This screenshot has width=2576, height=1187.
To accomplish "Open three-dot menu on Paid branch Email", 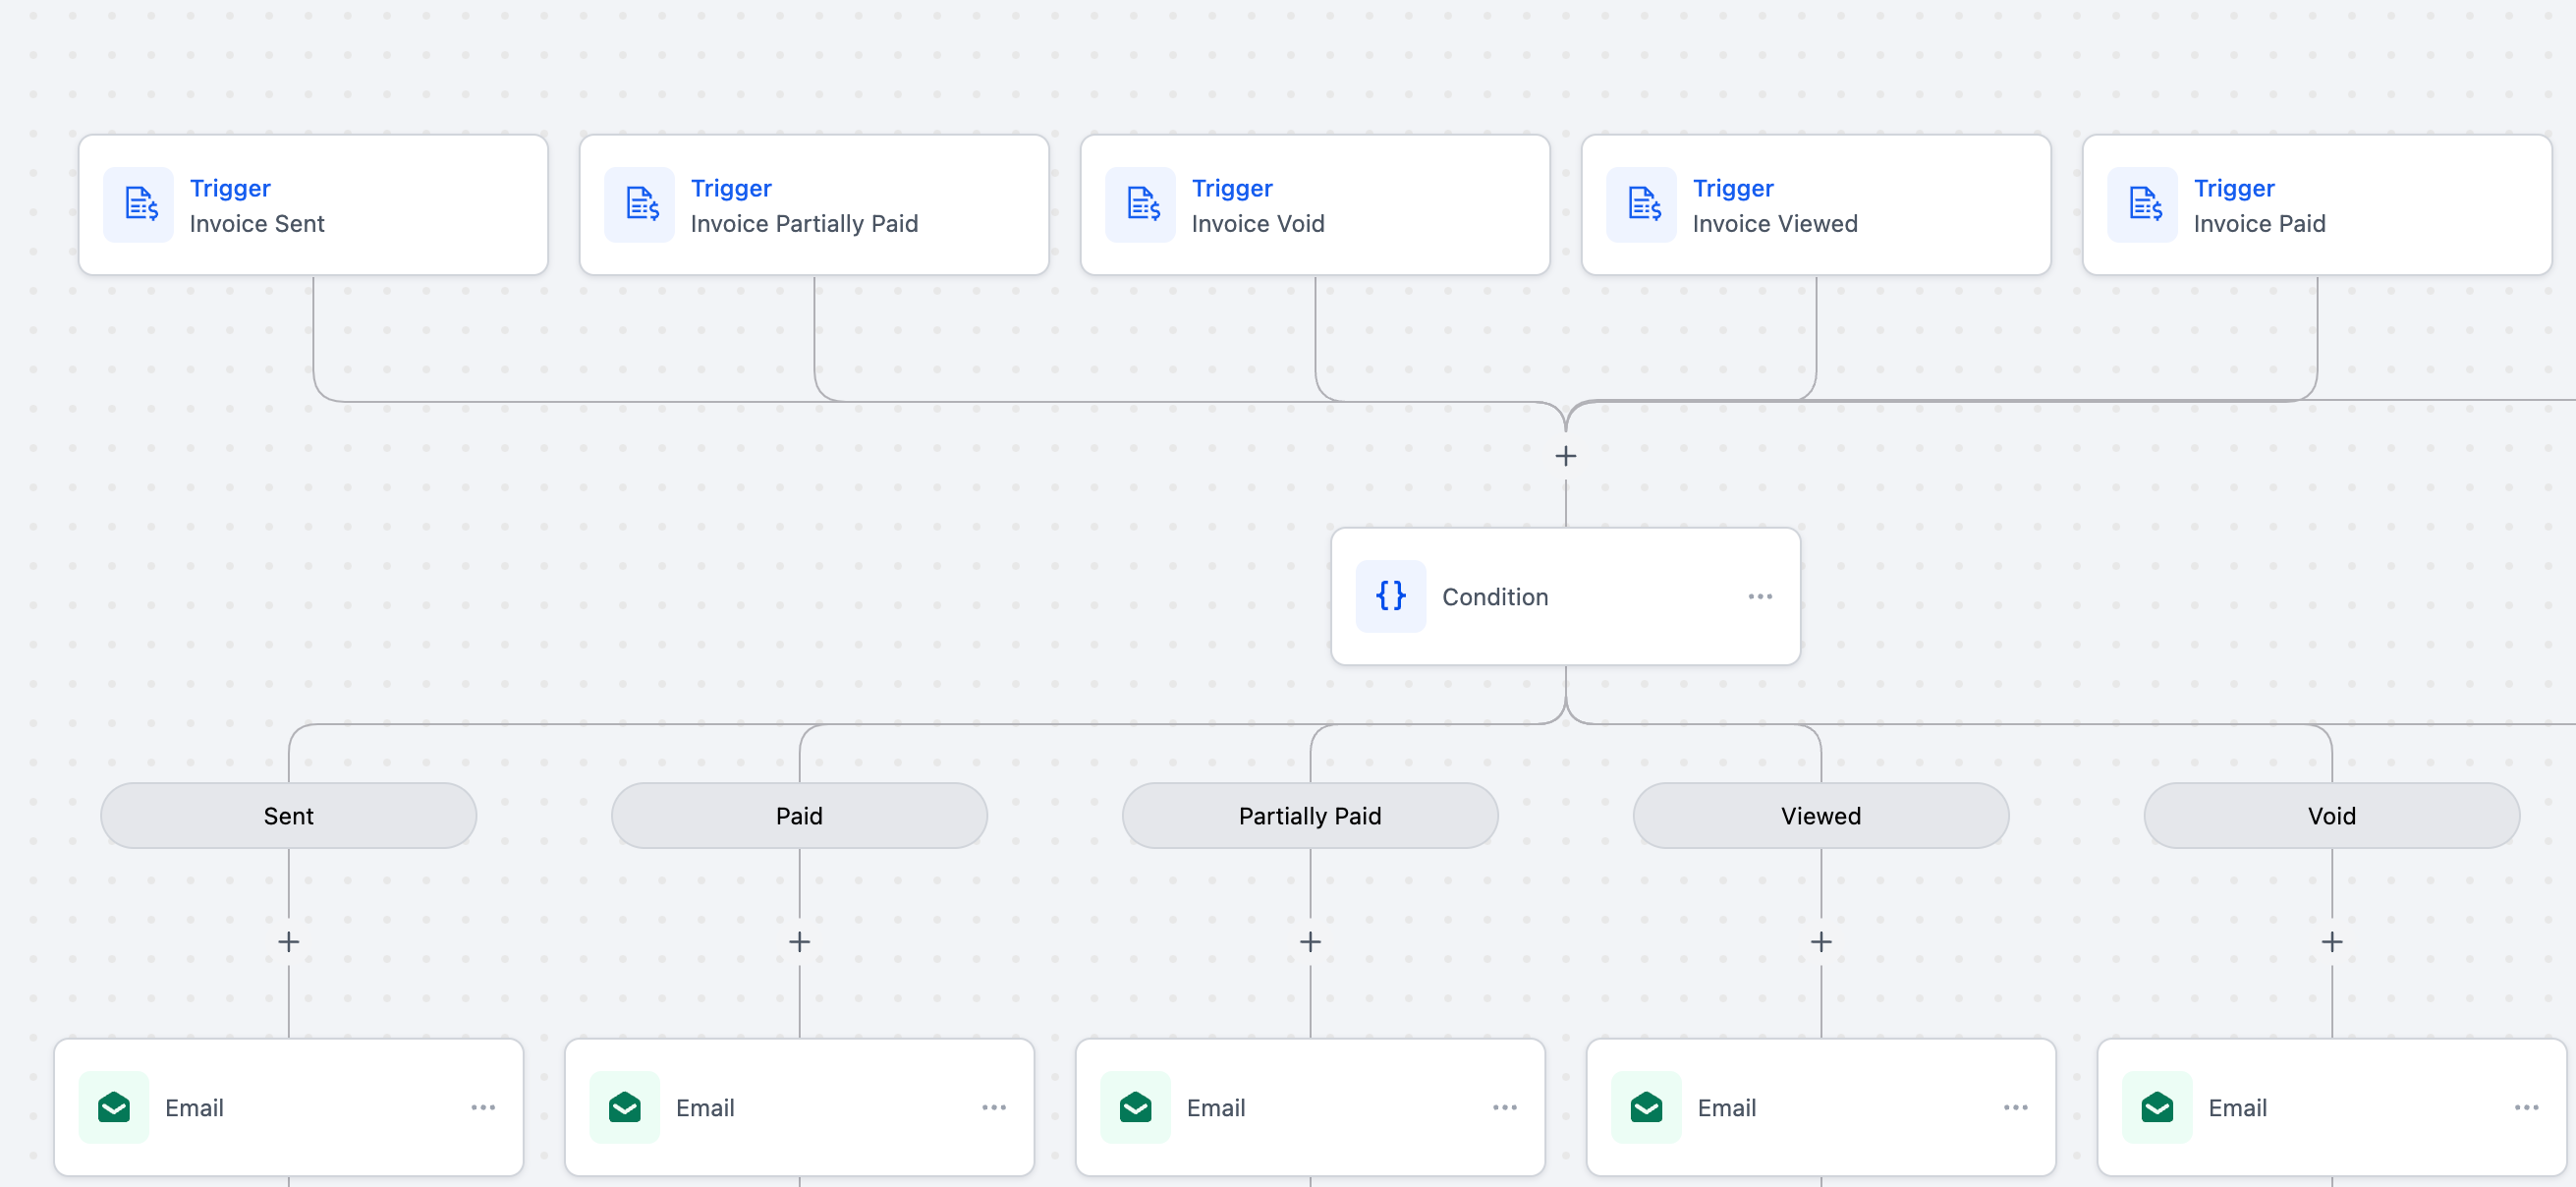I will coord(994,1107).
